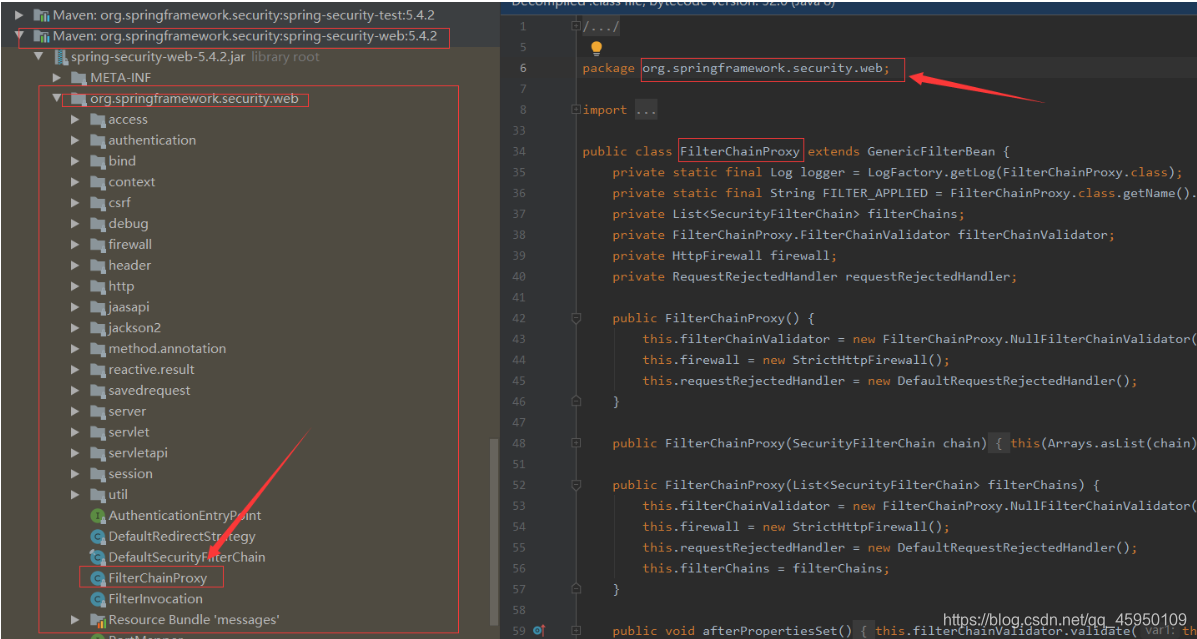Expand the csrf package arrow
This screenshot has height=639, width=1197.
(75, 202)
